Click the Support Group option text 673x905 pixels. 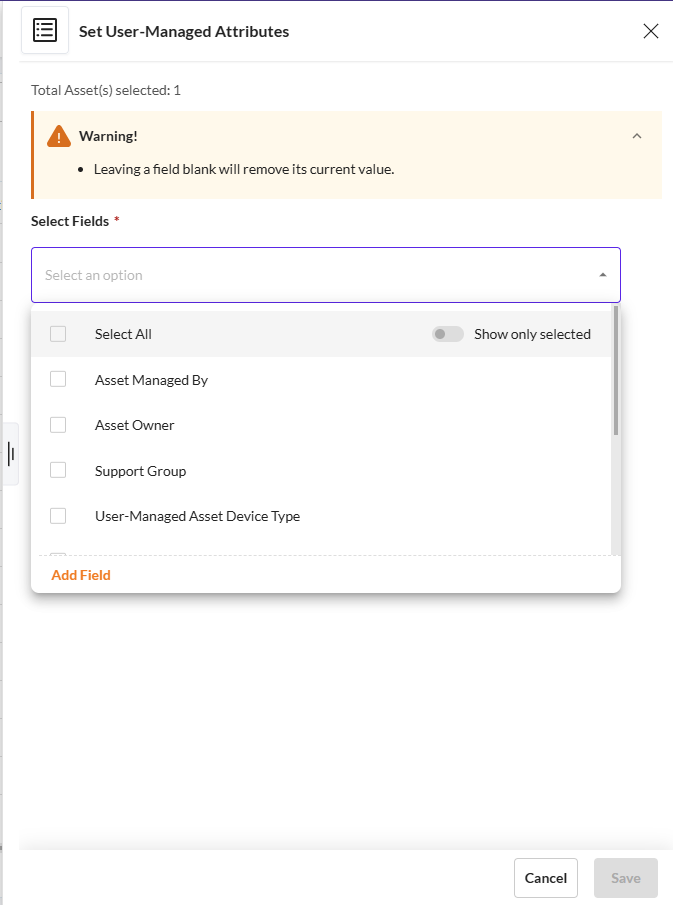(140, 471)
